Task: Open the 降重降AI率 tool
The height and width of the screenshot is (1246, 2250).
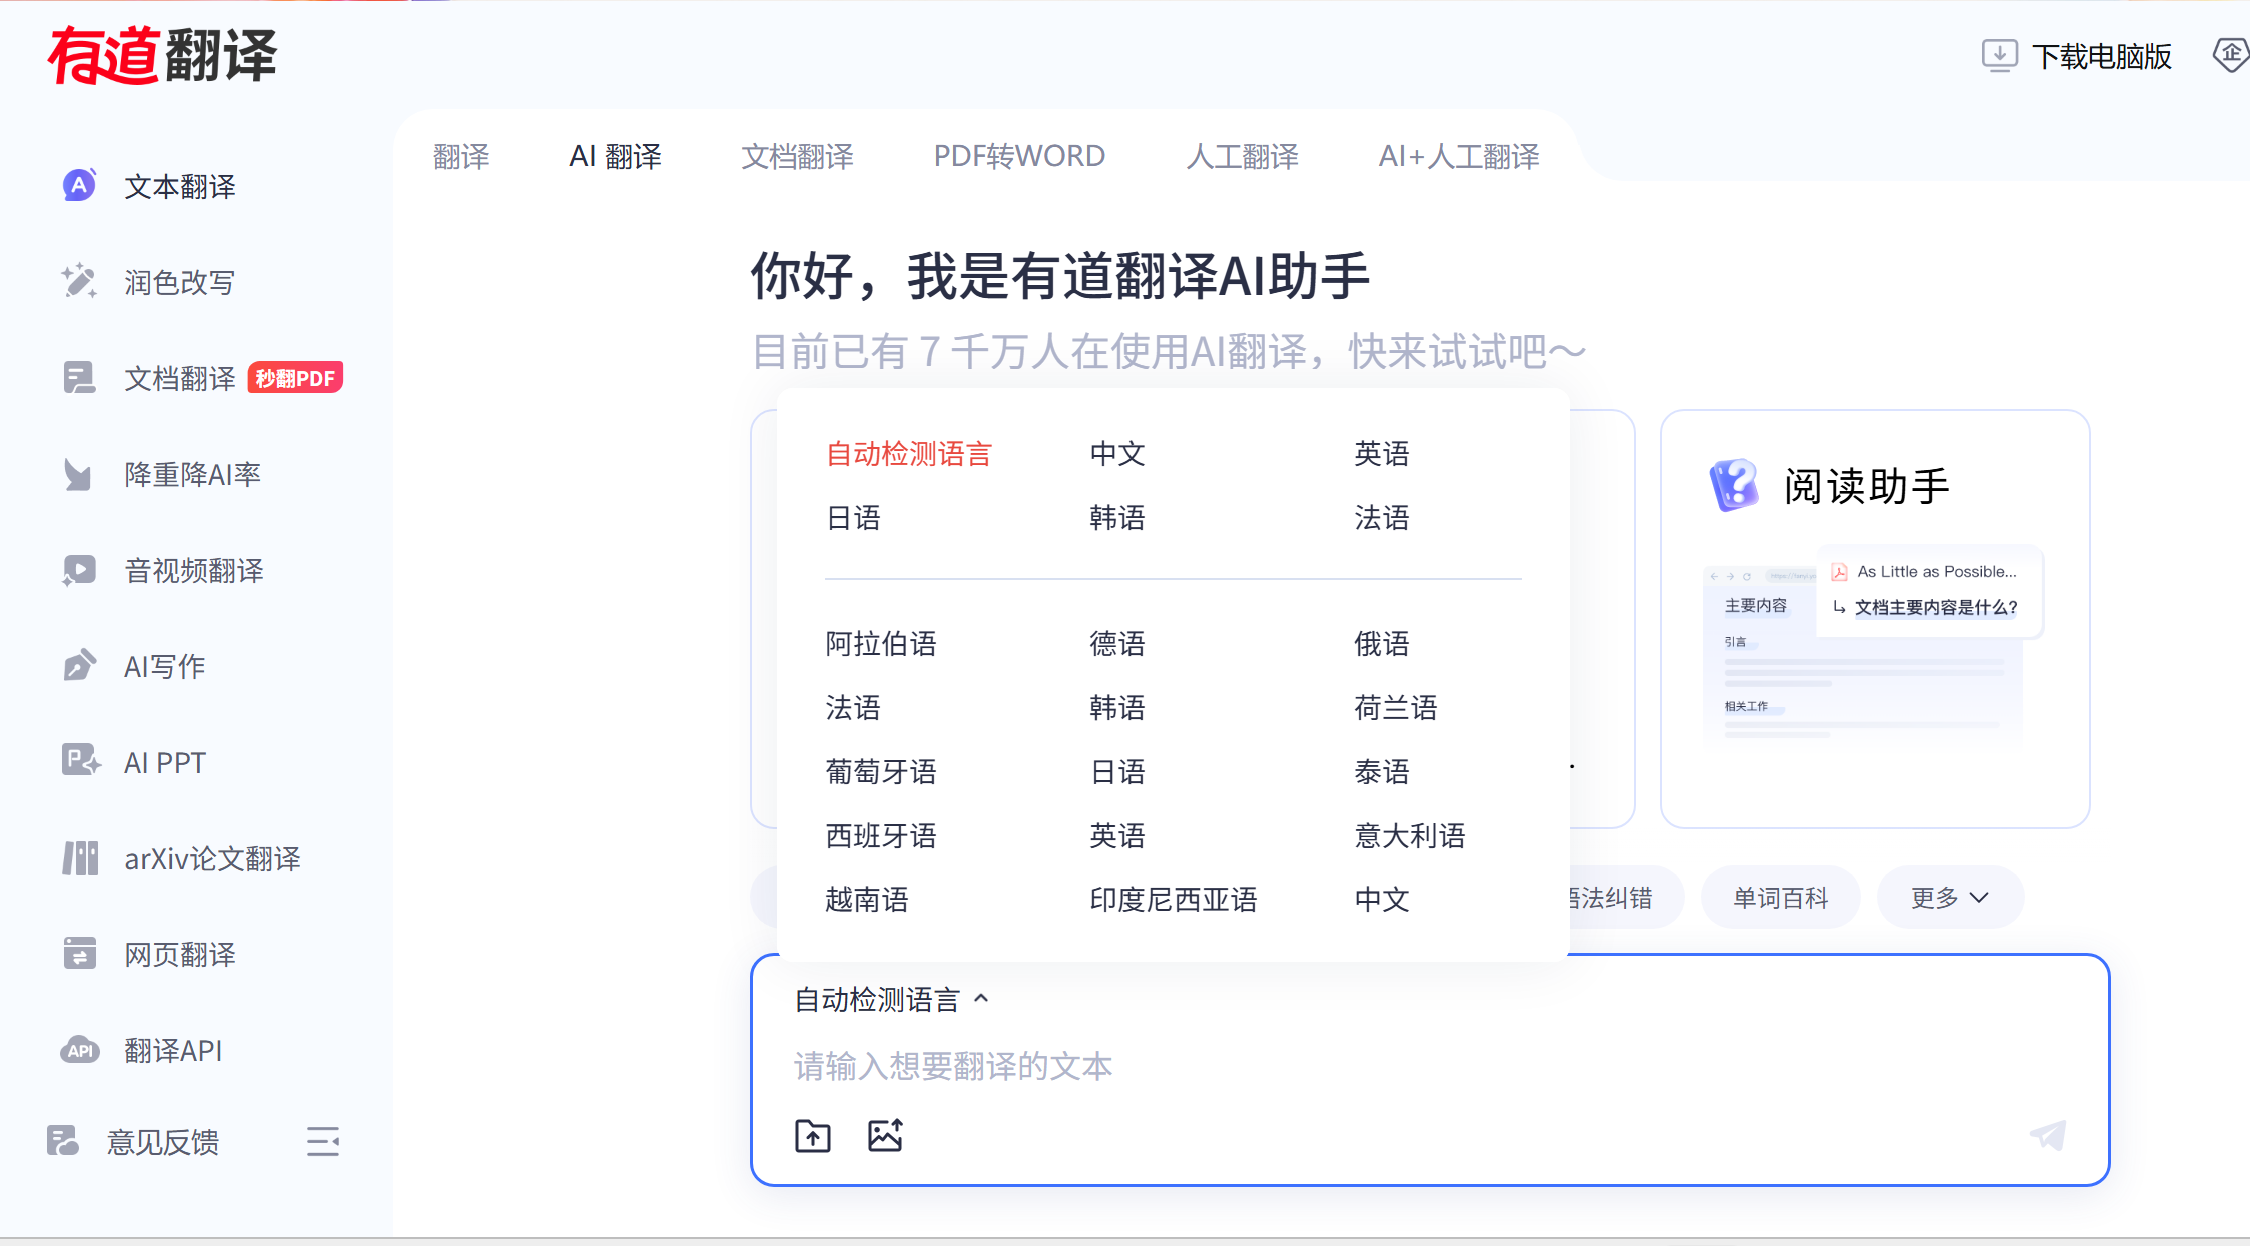Action: pyautogui.click(x=193, y=474)
